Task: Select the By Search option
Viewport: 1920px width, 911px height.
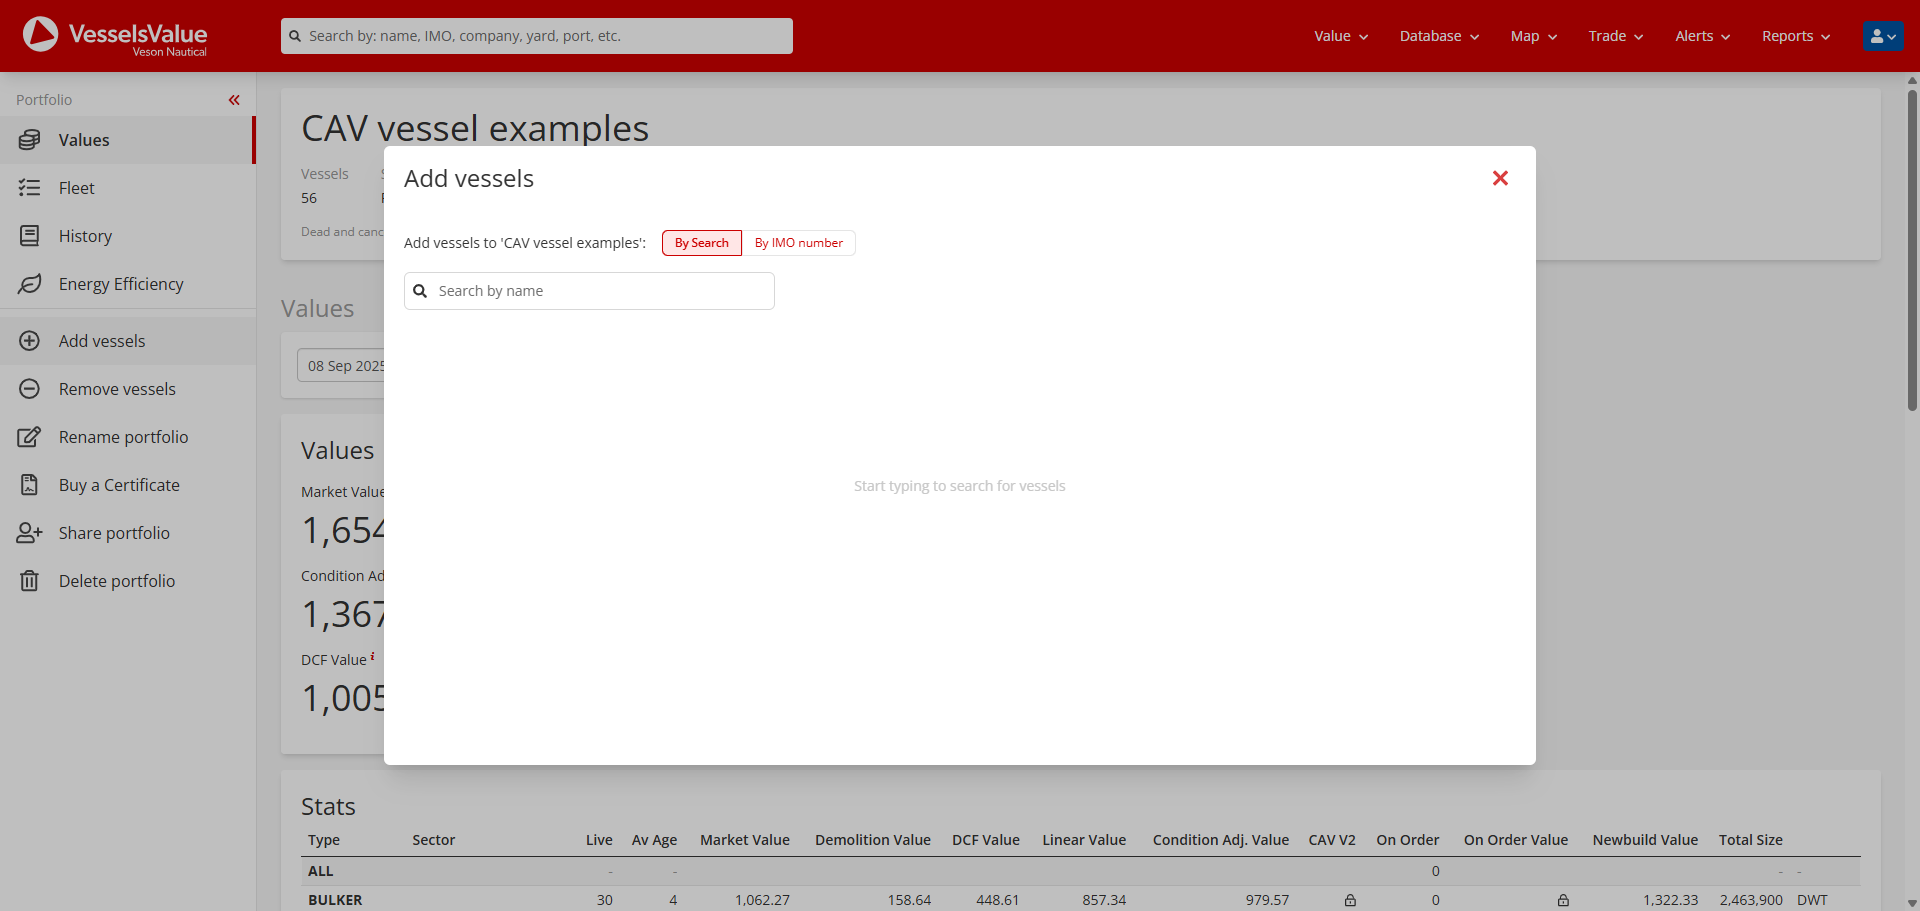Action: [701, 243]
